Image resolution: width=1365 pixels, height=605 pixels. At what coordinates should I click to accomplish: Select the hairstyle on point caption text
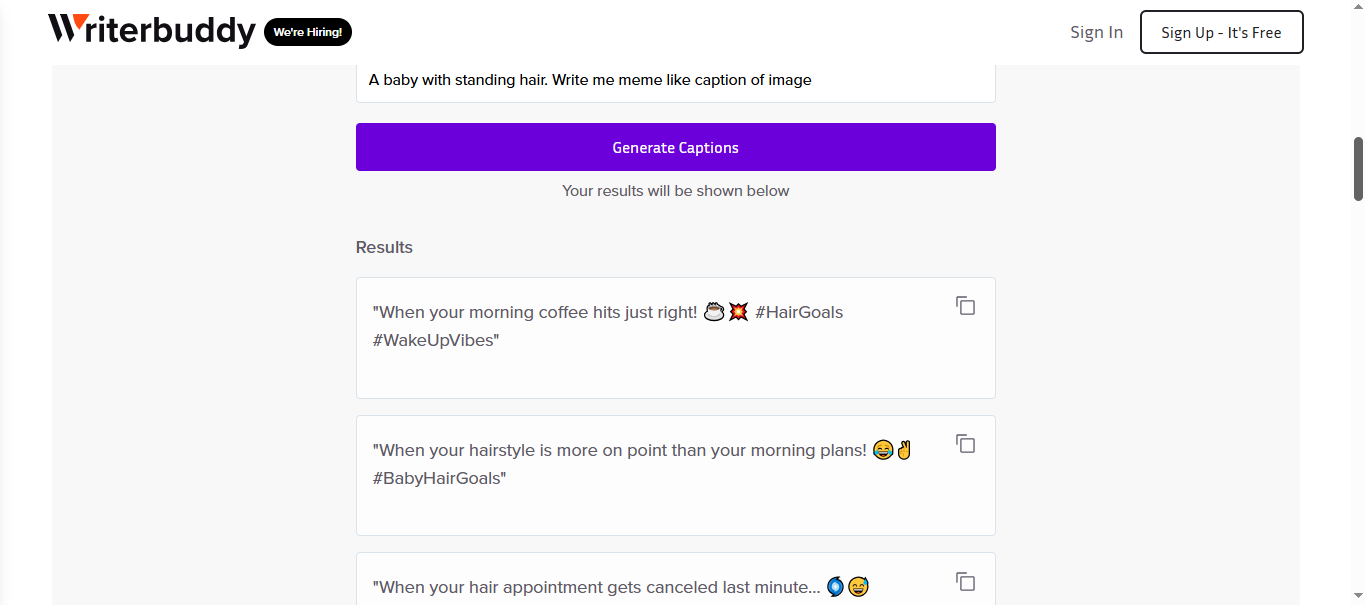pos(619,451)
